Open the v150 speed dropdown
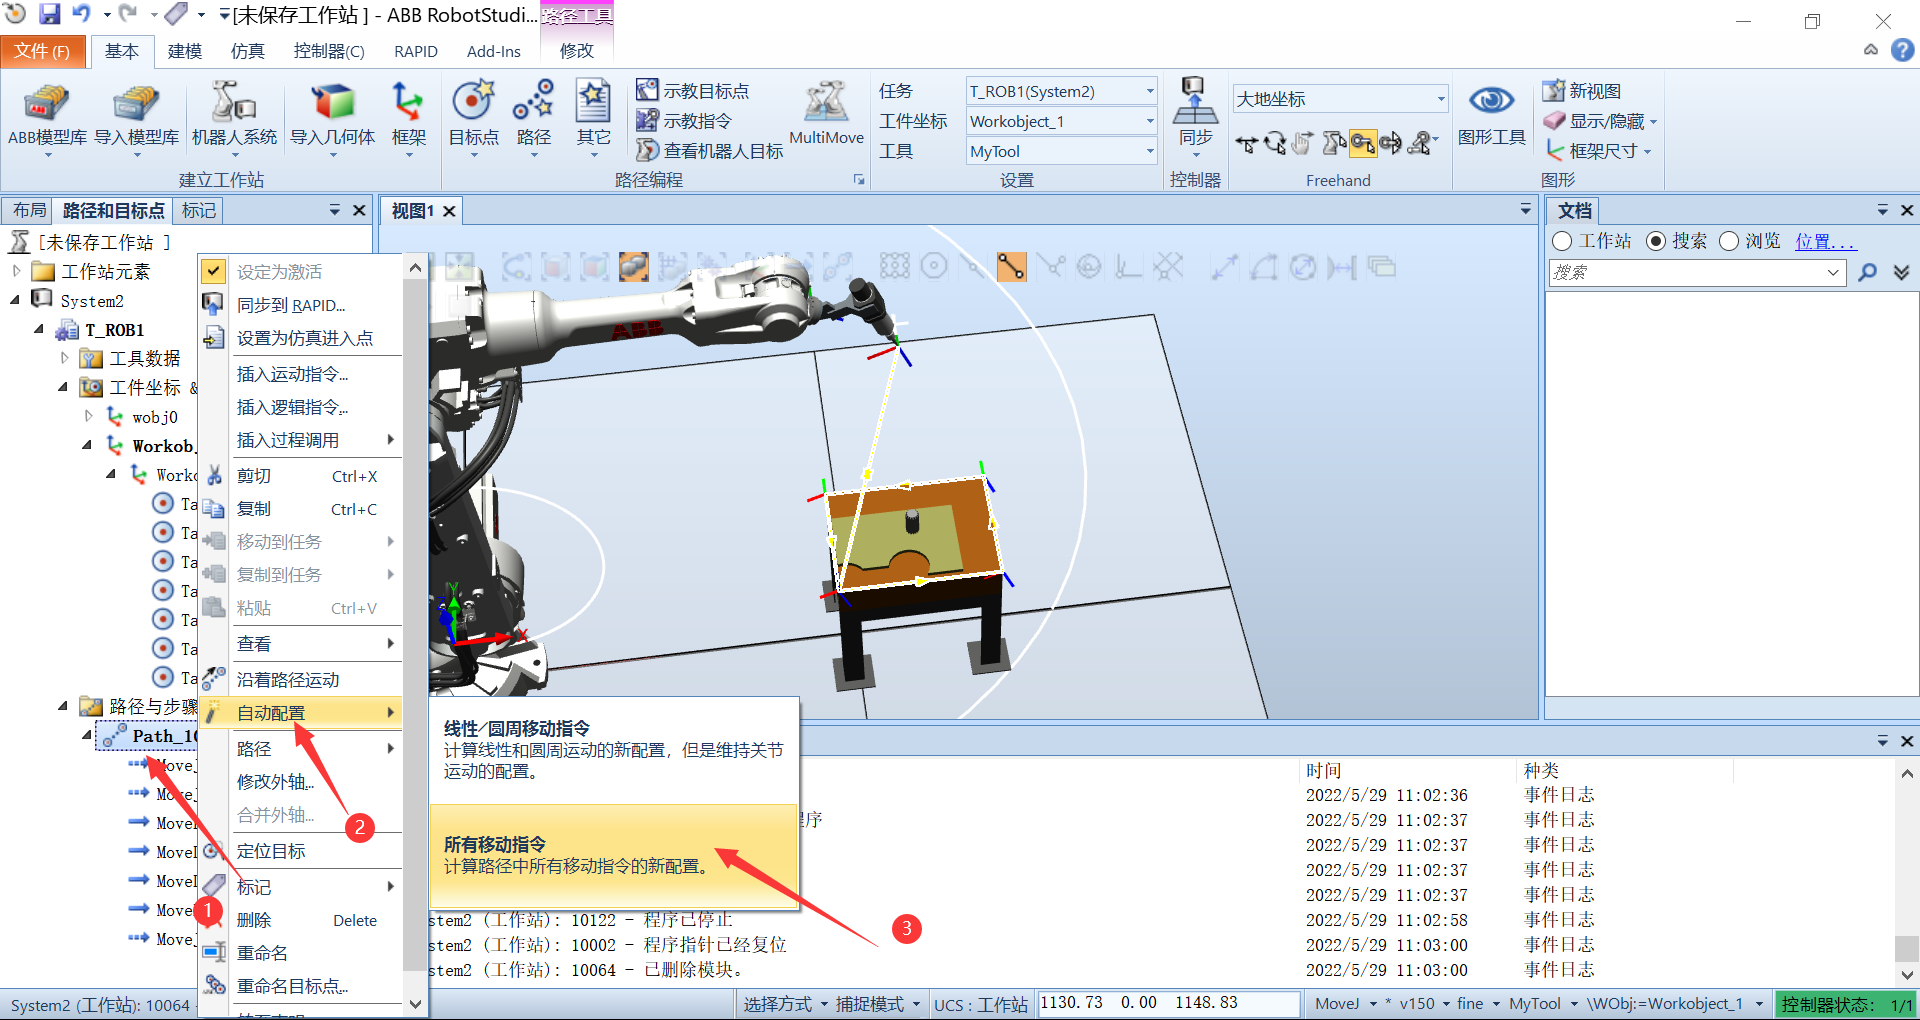This screenshot has width=1920, height=1020. tap(1425, 1004)
